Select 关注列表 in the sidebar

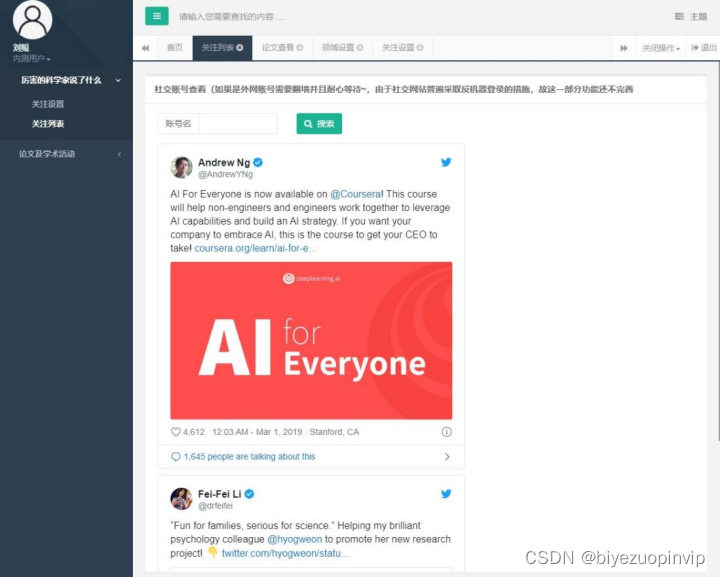48,124
